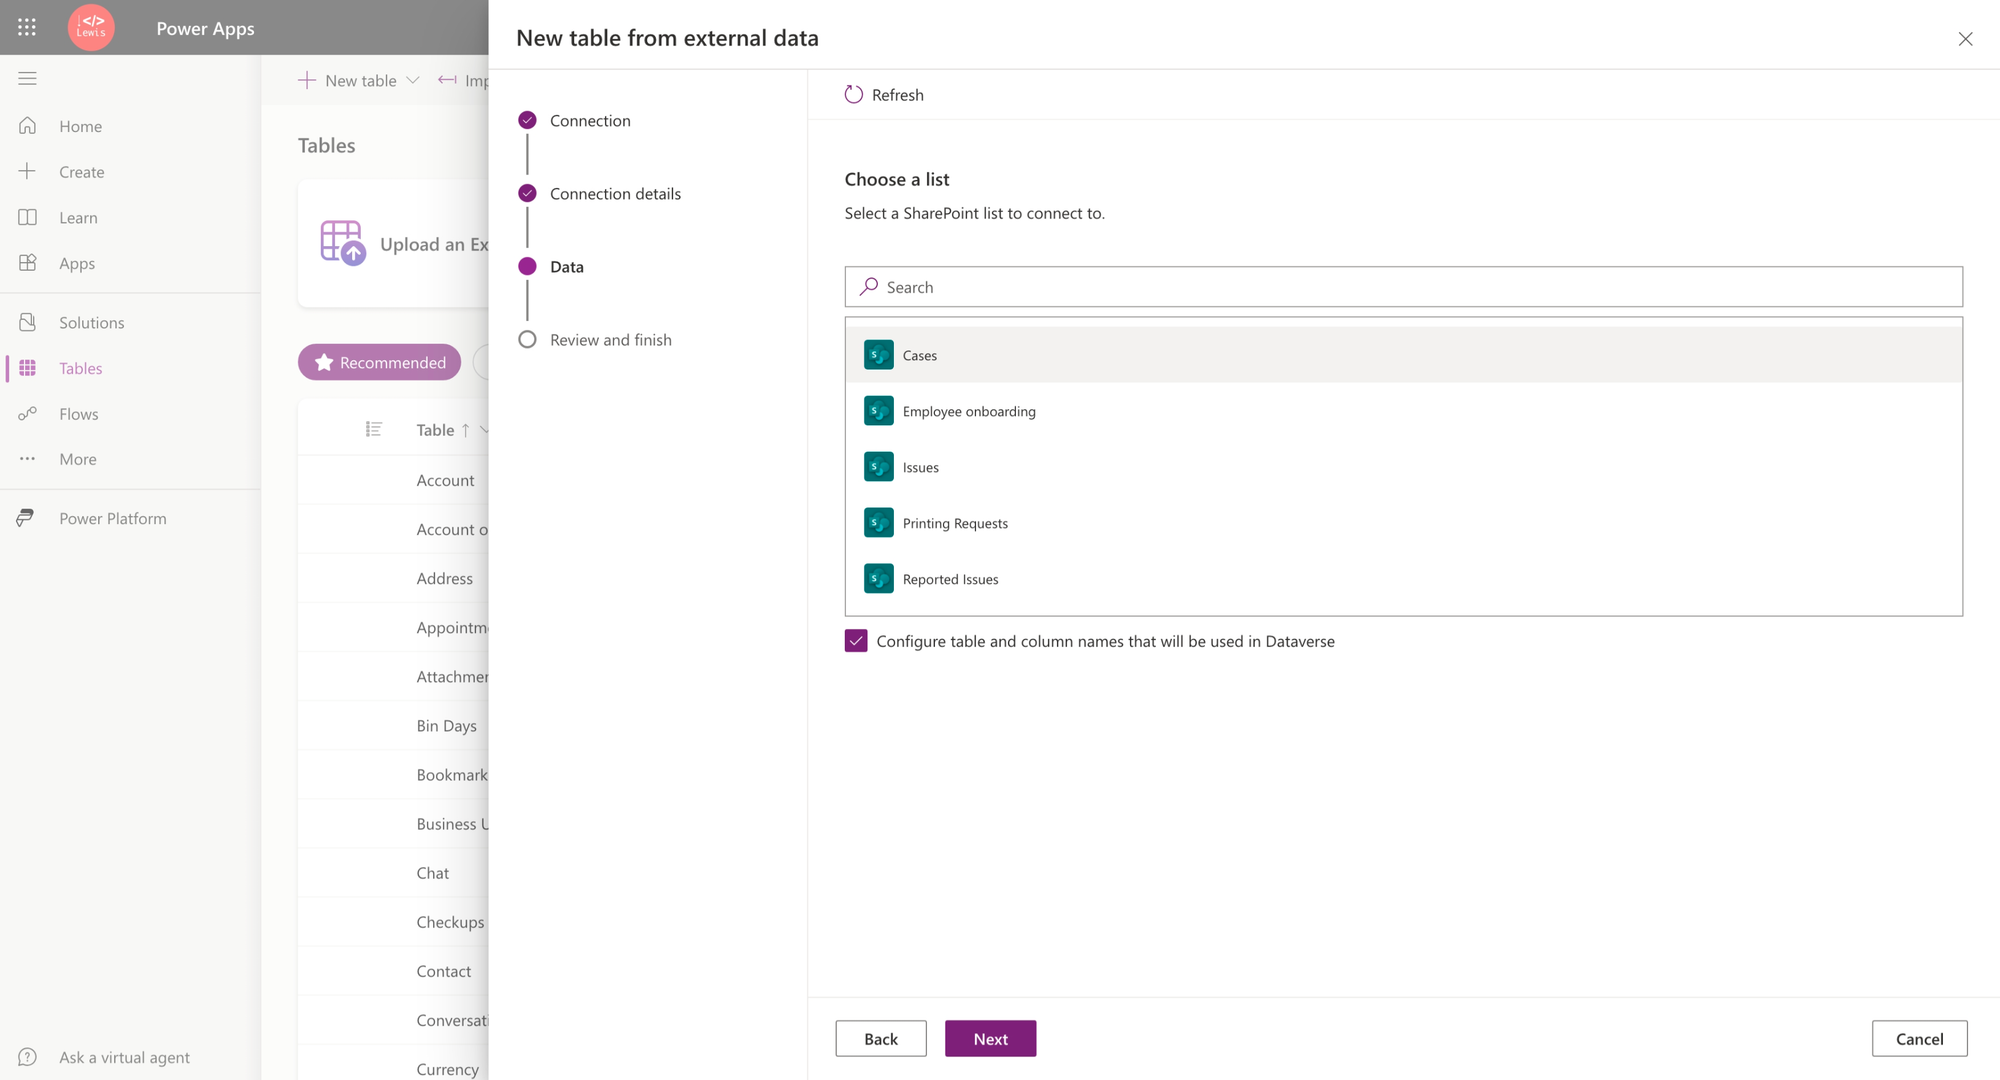The width and height of the screenshot is (2000, 1080).
Task: Click the Home icon in the sidebar
Action: pos(27,126)
